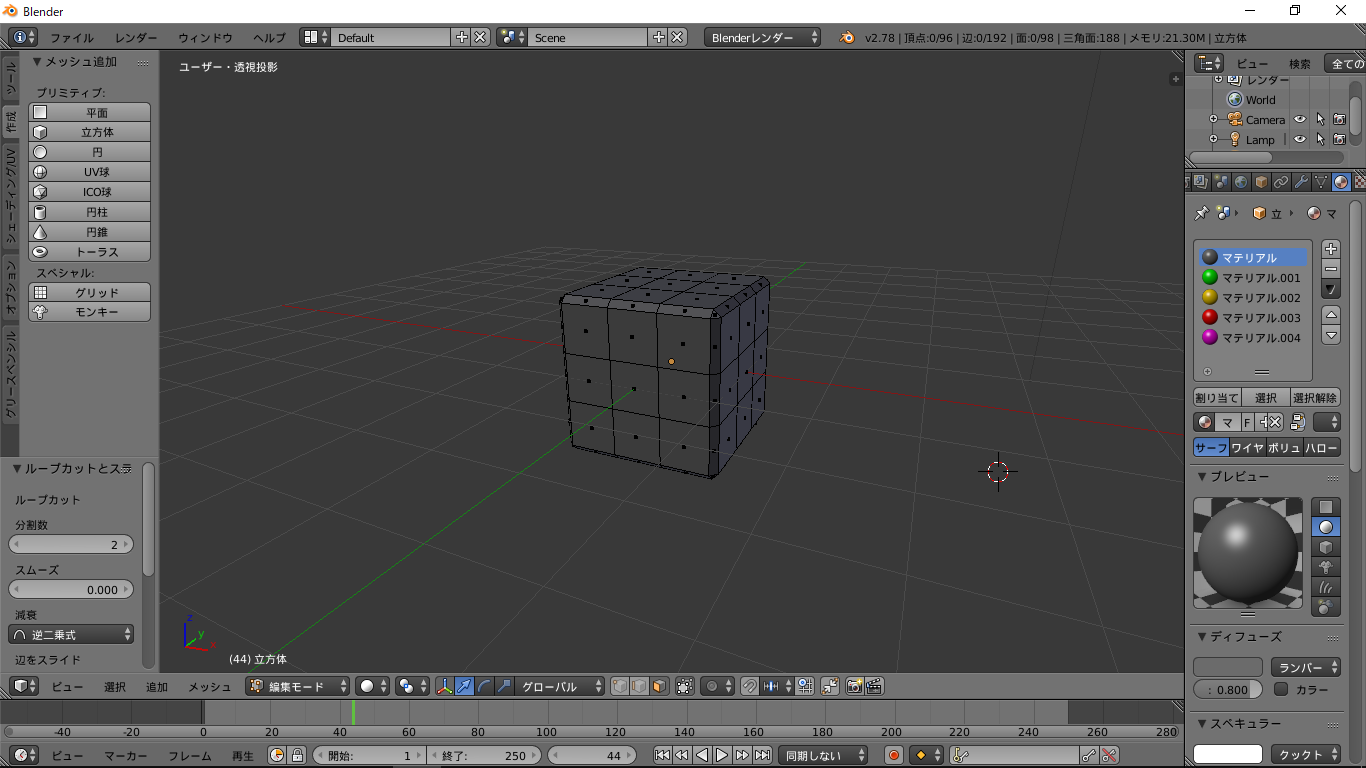Click the snap magnet icon in viewport header
Image resolution: width=1366 pixels, height=768 pixels.
tap(749, 686)
